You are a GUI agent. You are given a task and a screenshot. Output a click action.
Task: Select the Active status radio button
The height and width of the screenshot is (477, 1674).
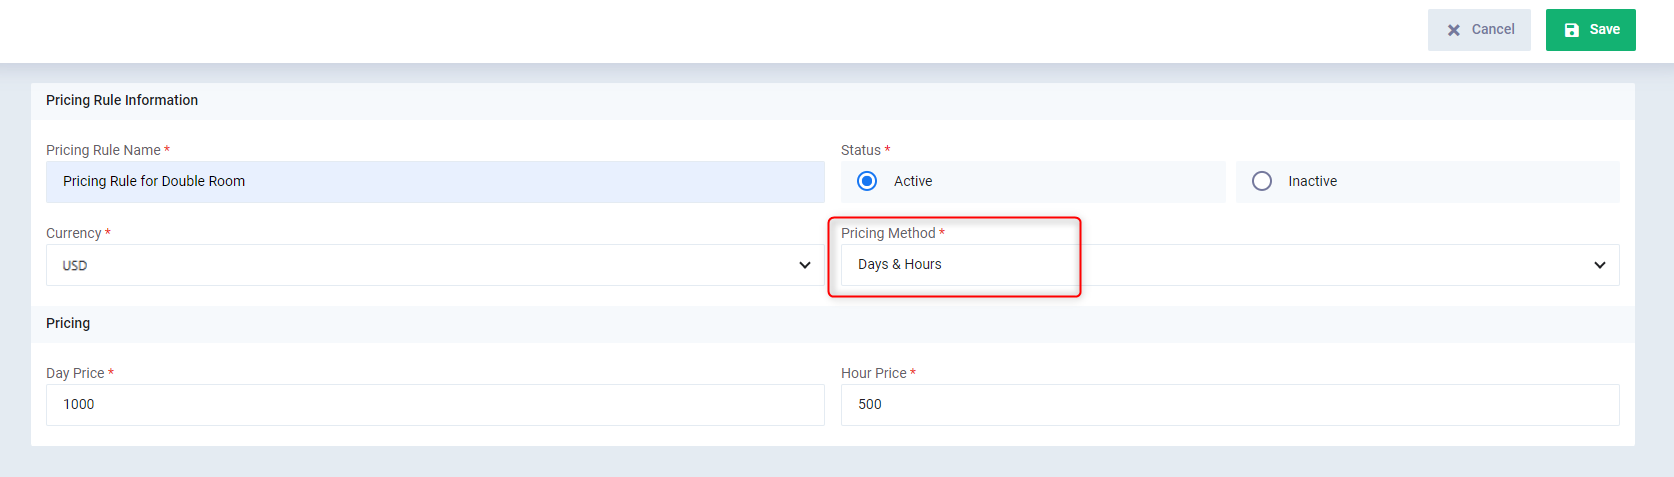coord(867,181)
